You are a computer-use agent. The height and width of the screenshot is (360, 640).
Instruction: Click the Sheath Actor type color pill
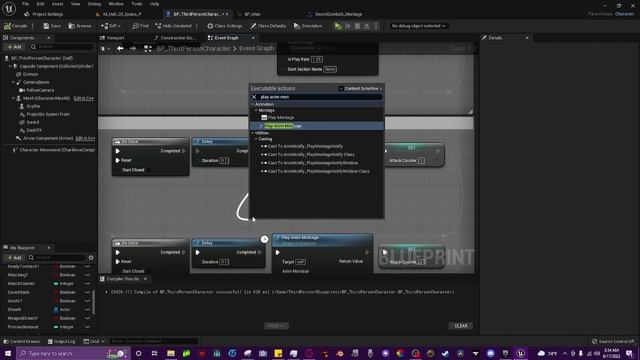[56, 310]
